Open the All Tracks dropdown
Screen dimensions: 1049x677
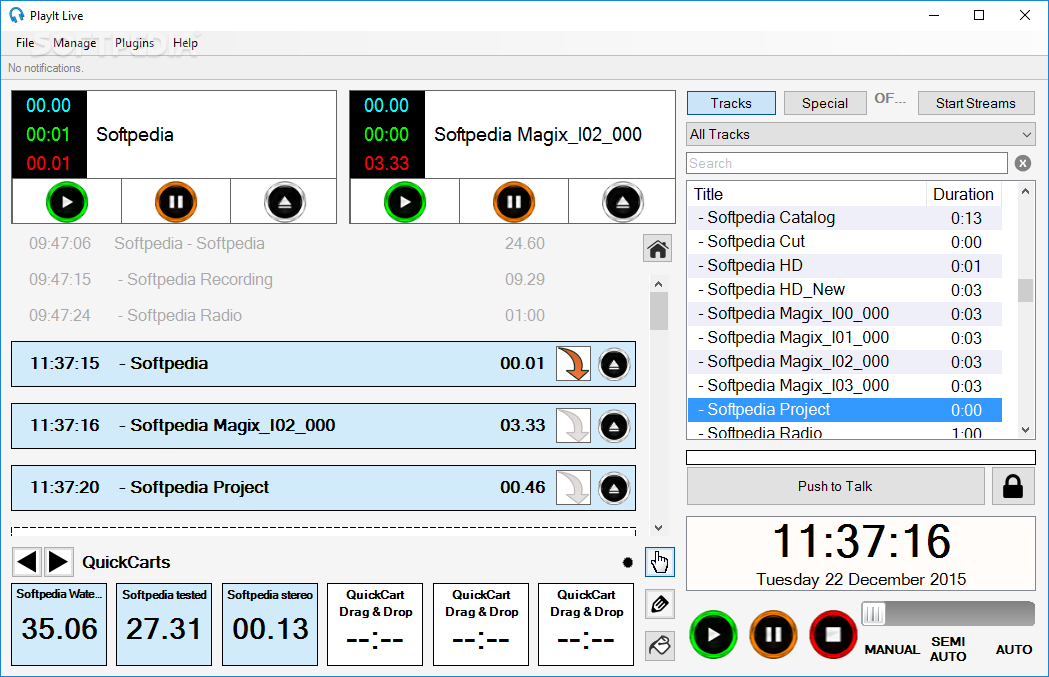[860, 134]
